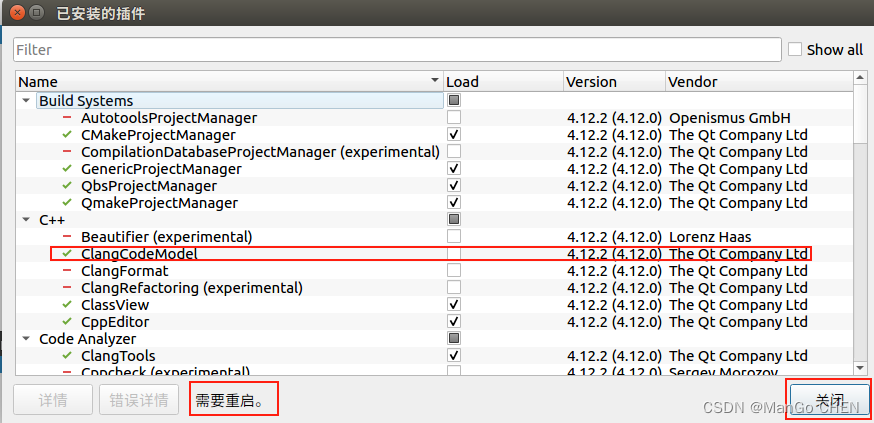Screen dimensions: 874x423
Task: Click the status icon next to ClangFormat
Action: point(67,271)
